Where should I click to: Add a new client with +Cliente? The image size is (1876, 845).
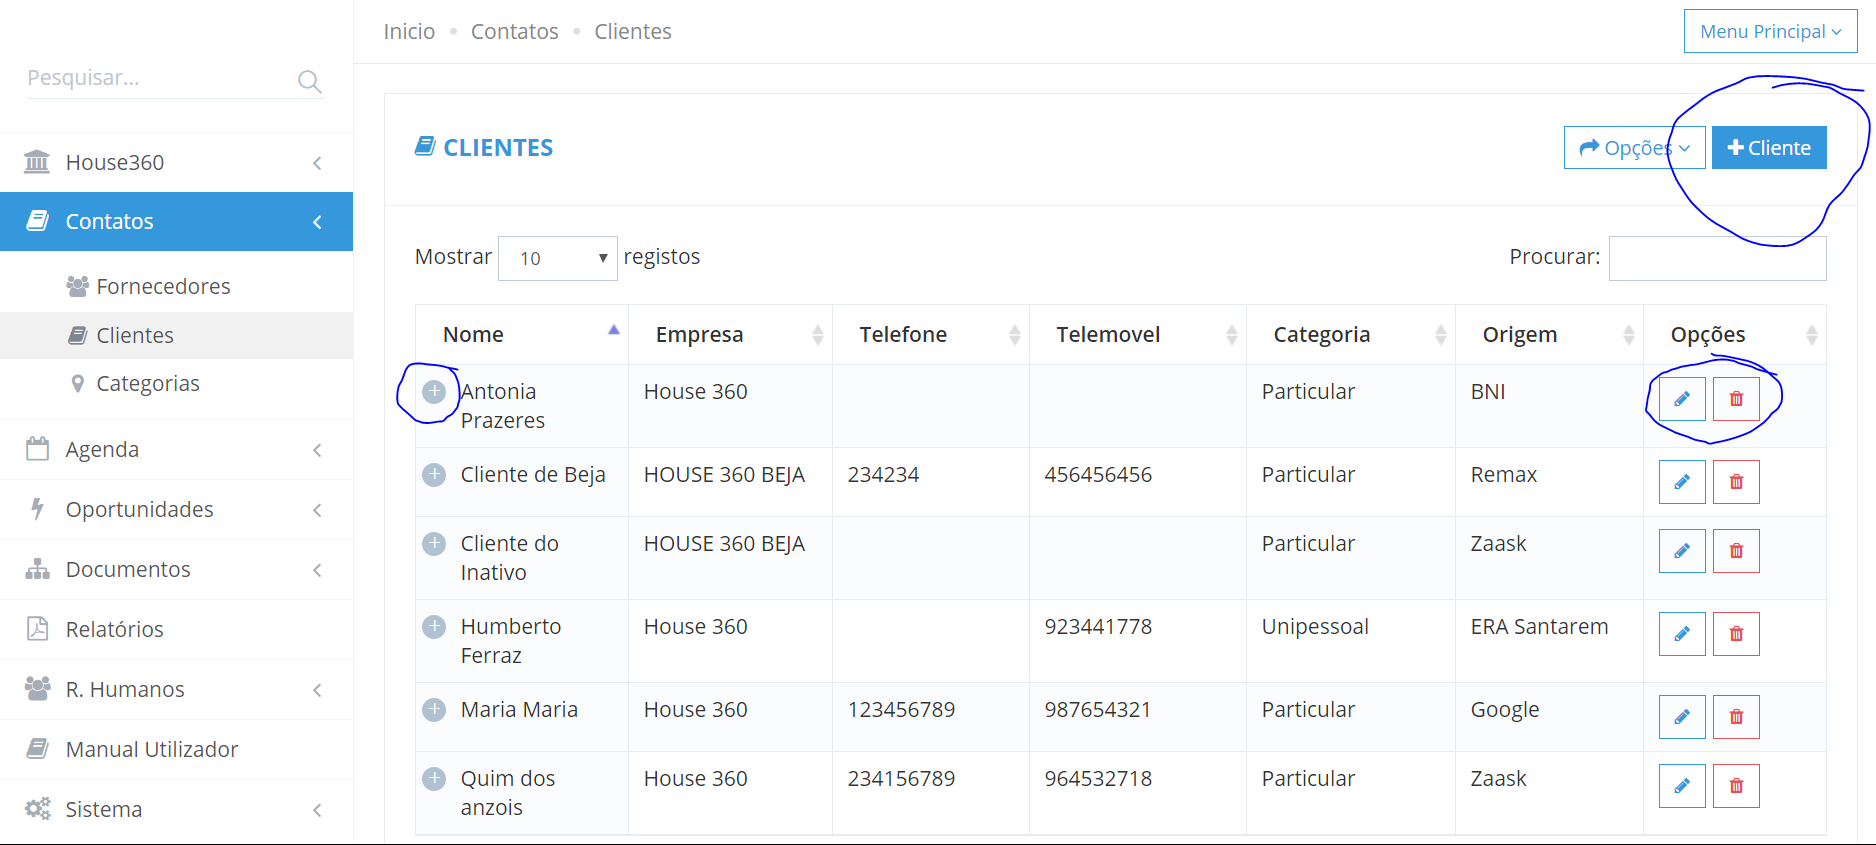[x=1769, y=148]
